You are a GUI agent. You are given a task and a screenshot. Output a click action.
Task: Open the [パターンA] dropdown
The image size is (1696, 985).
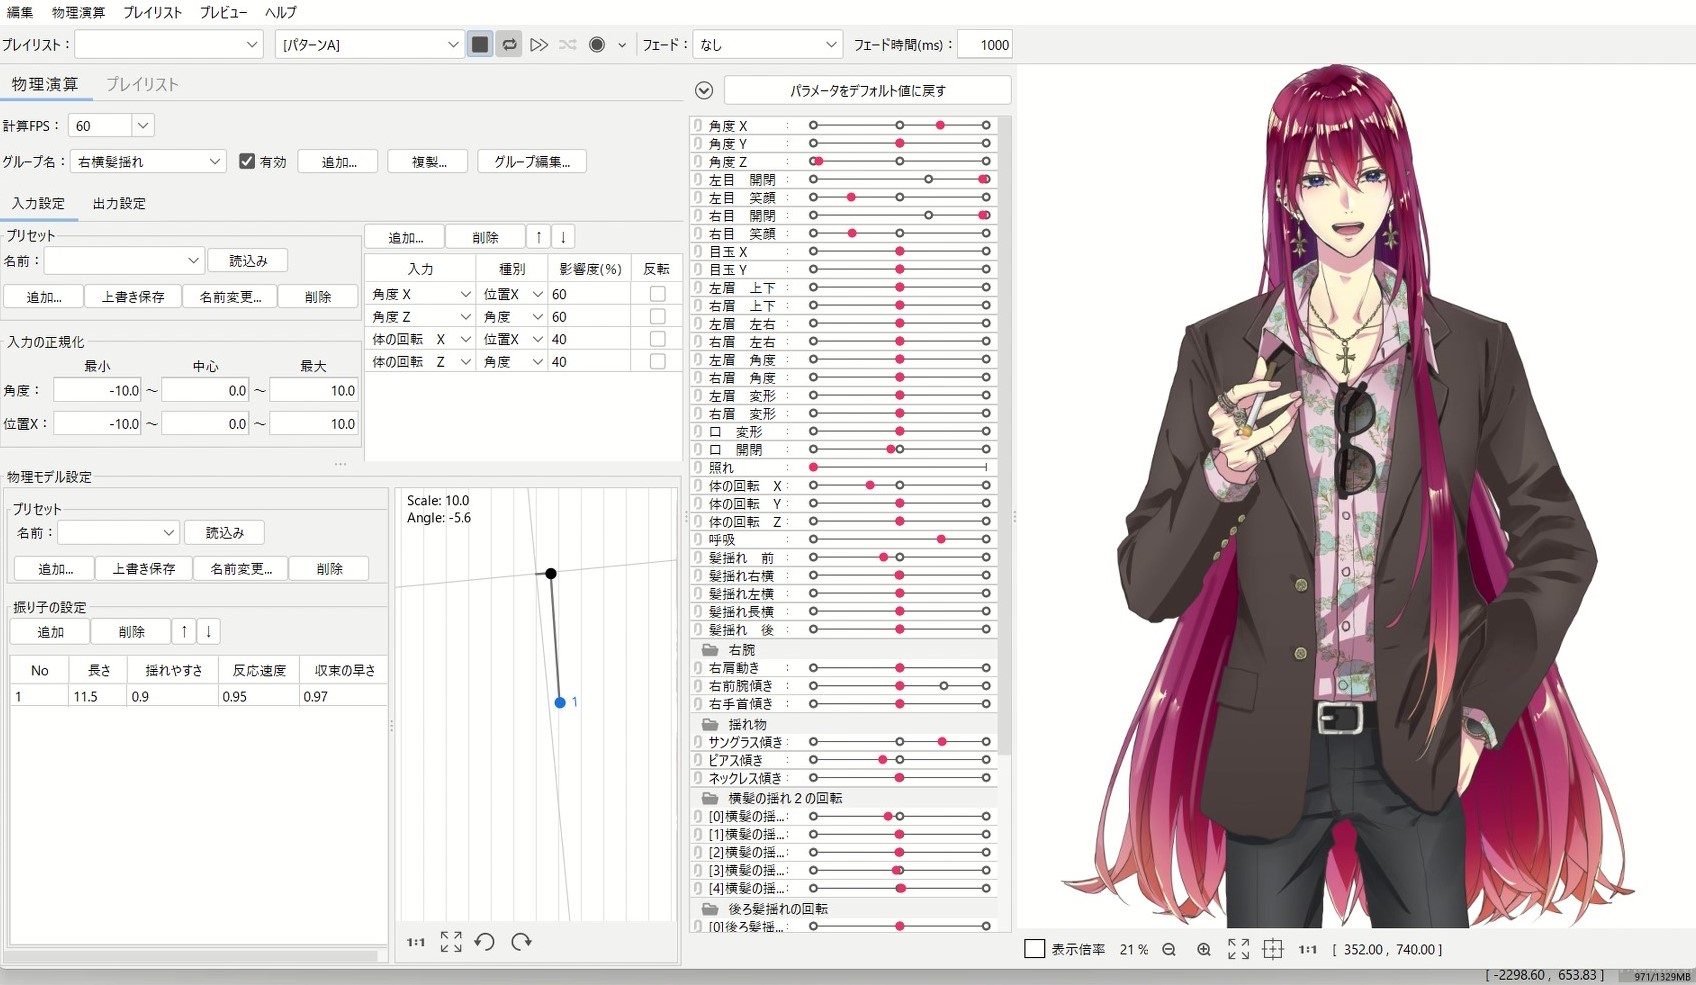click(369, 45)
